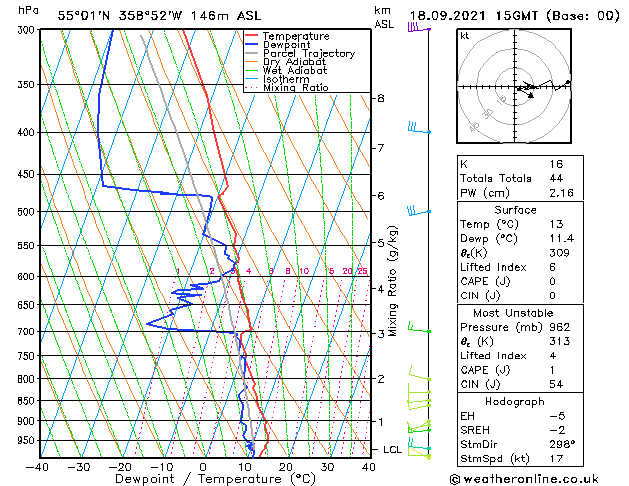This screenshot has height=486, width=629.
Task: Click the PW (cm) value 2.16
Action: coord(561,193)
